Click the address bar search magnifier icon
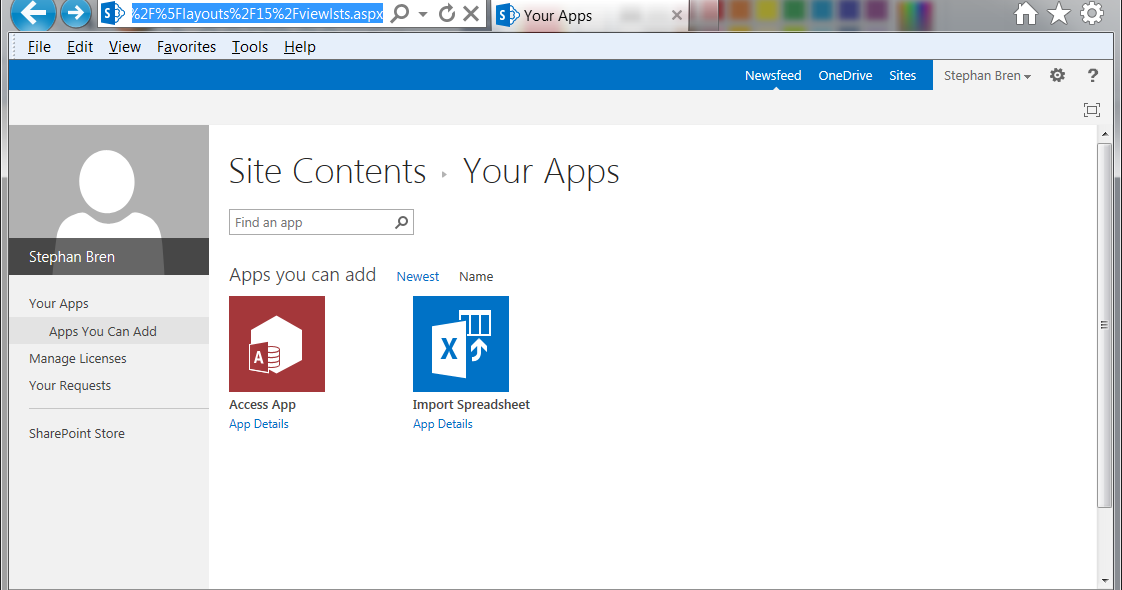The image size is (1122, 590). (x=401, y=13)
